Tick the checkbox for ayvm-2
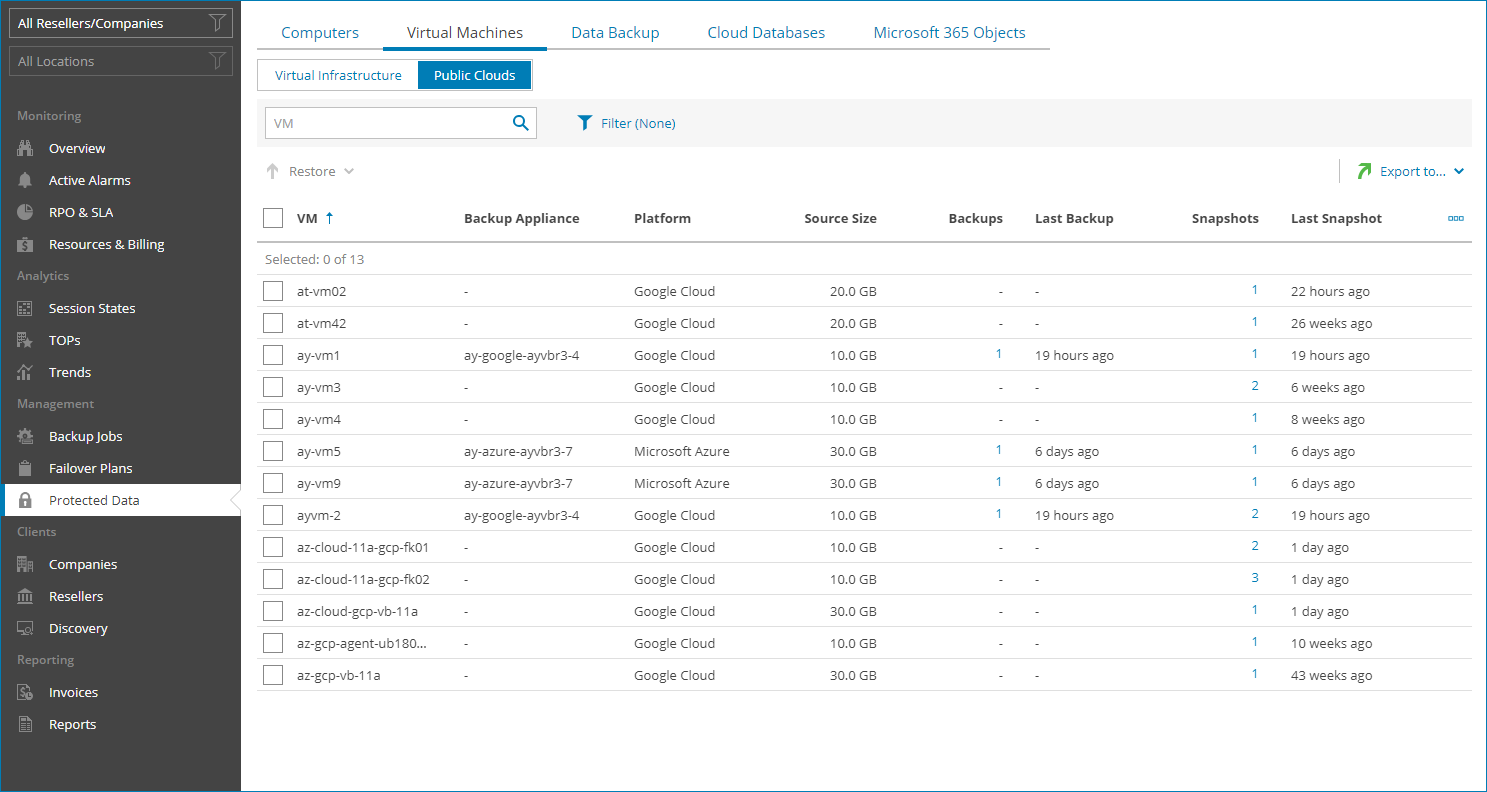1487x792 pixels. (x=273, y=515)
